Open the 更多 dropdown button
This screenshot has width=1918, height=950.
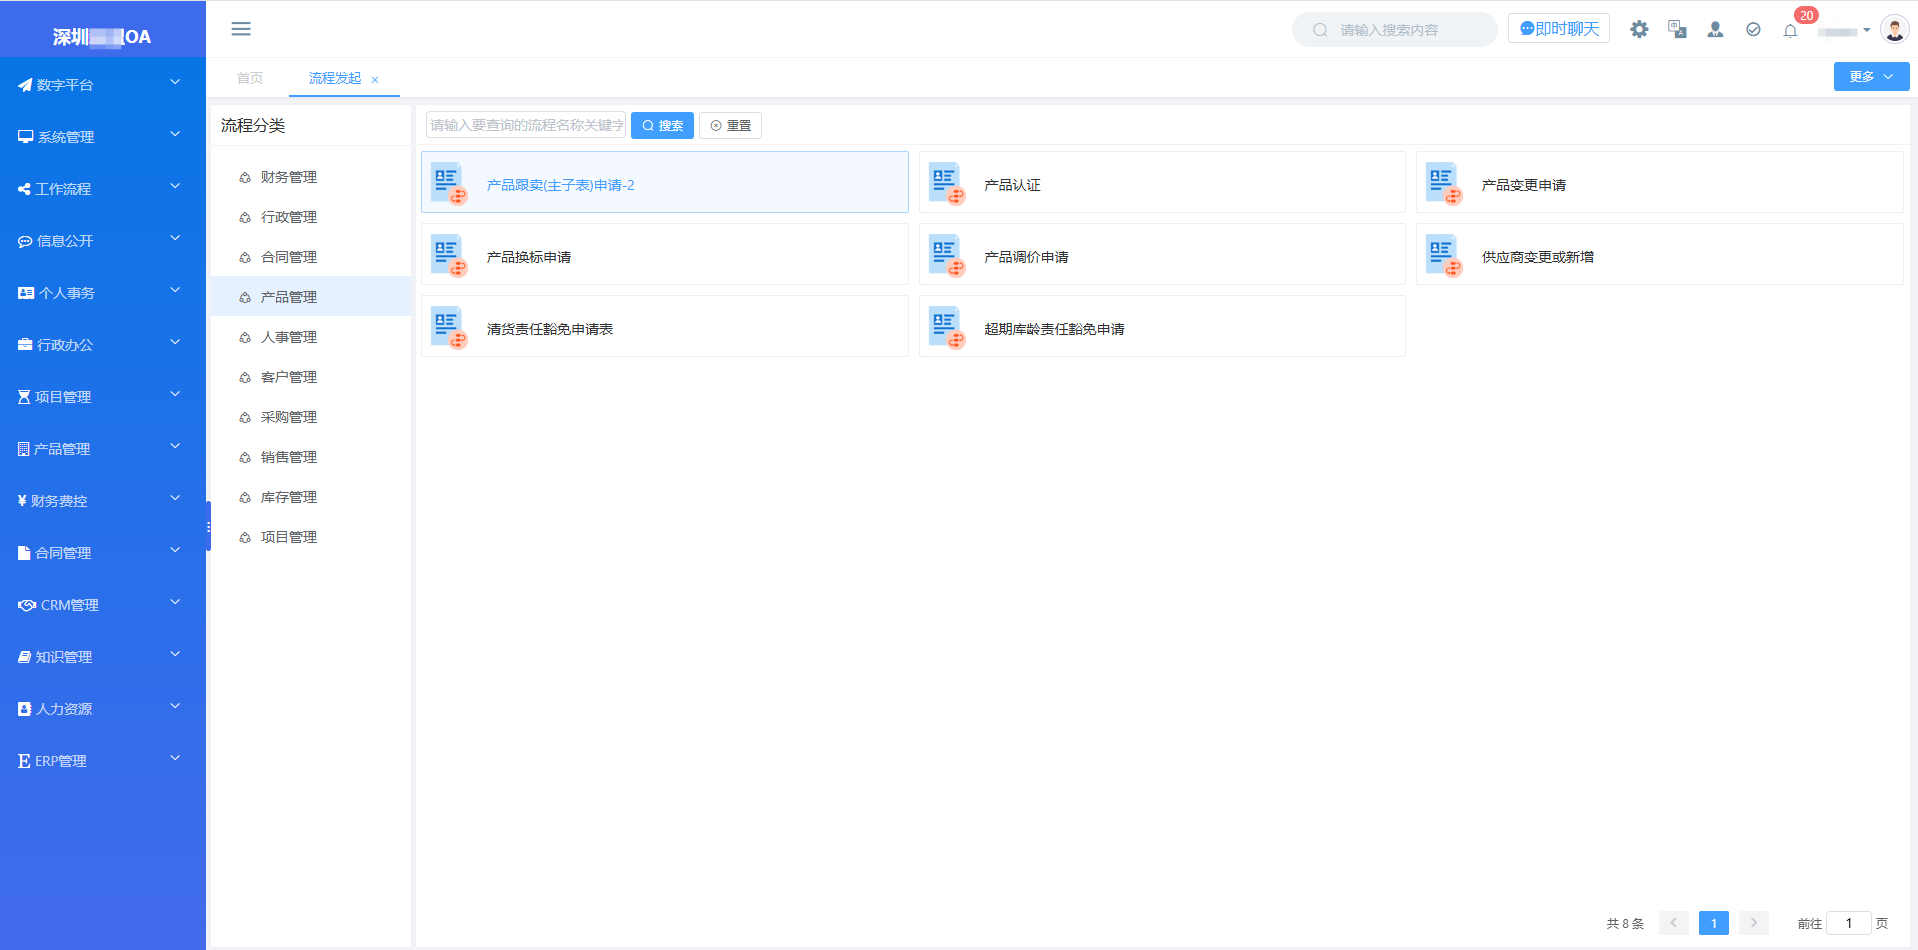point(1871,76)
